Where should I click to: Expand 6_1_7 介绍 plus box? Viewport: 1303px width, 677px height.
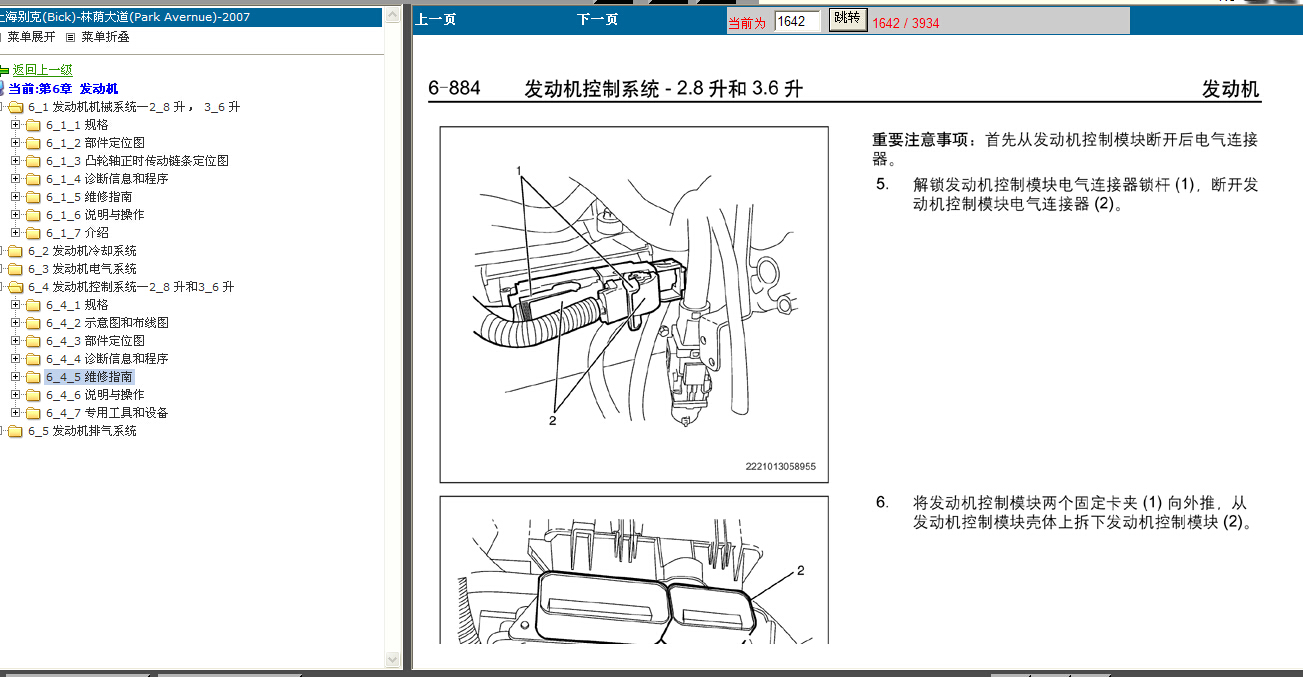[15, 233]
